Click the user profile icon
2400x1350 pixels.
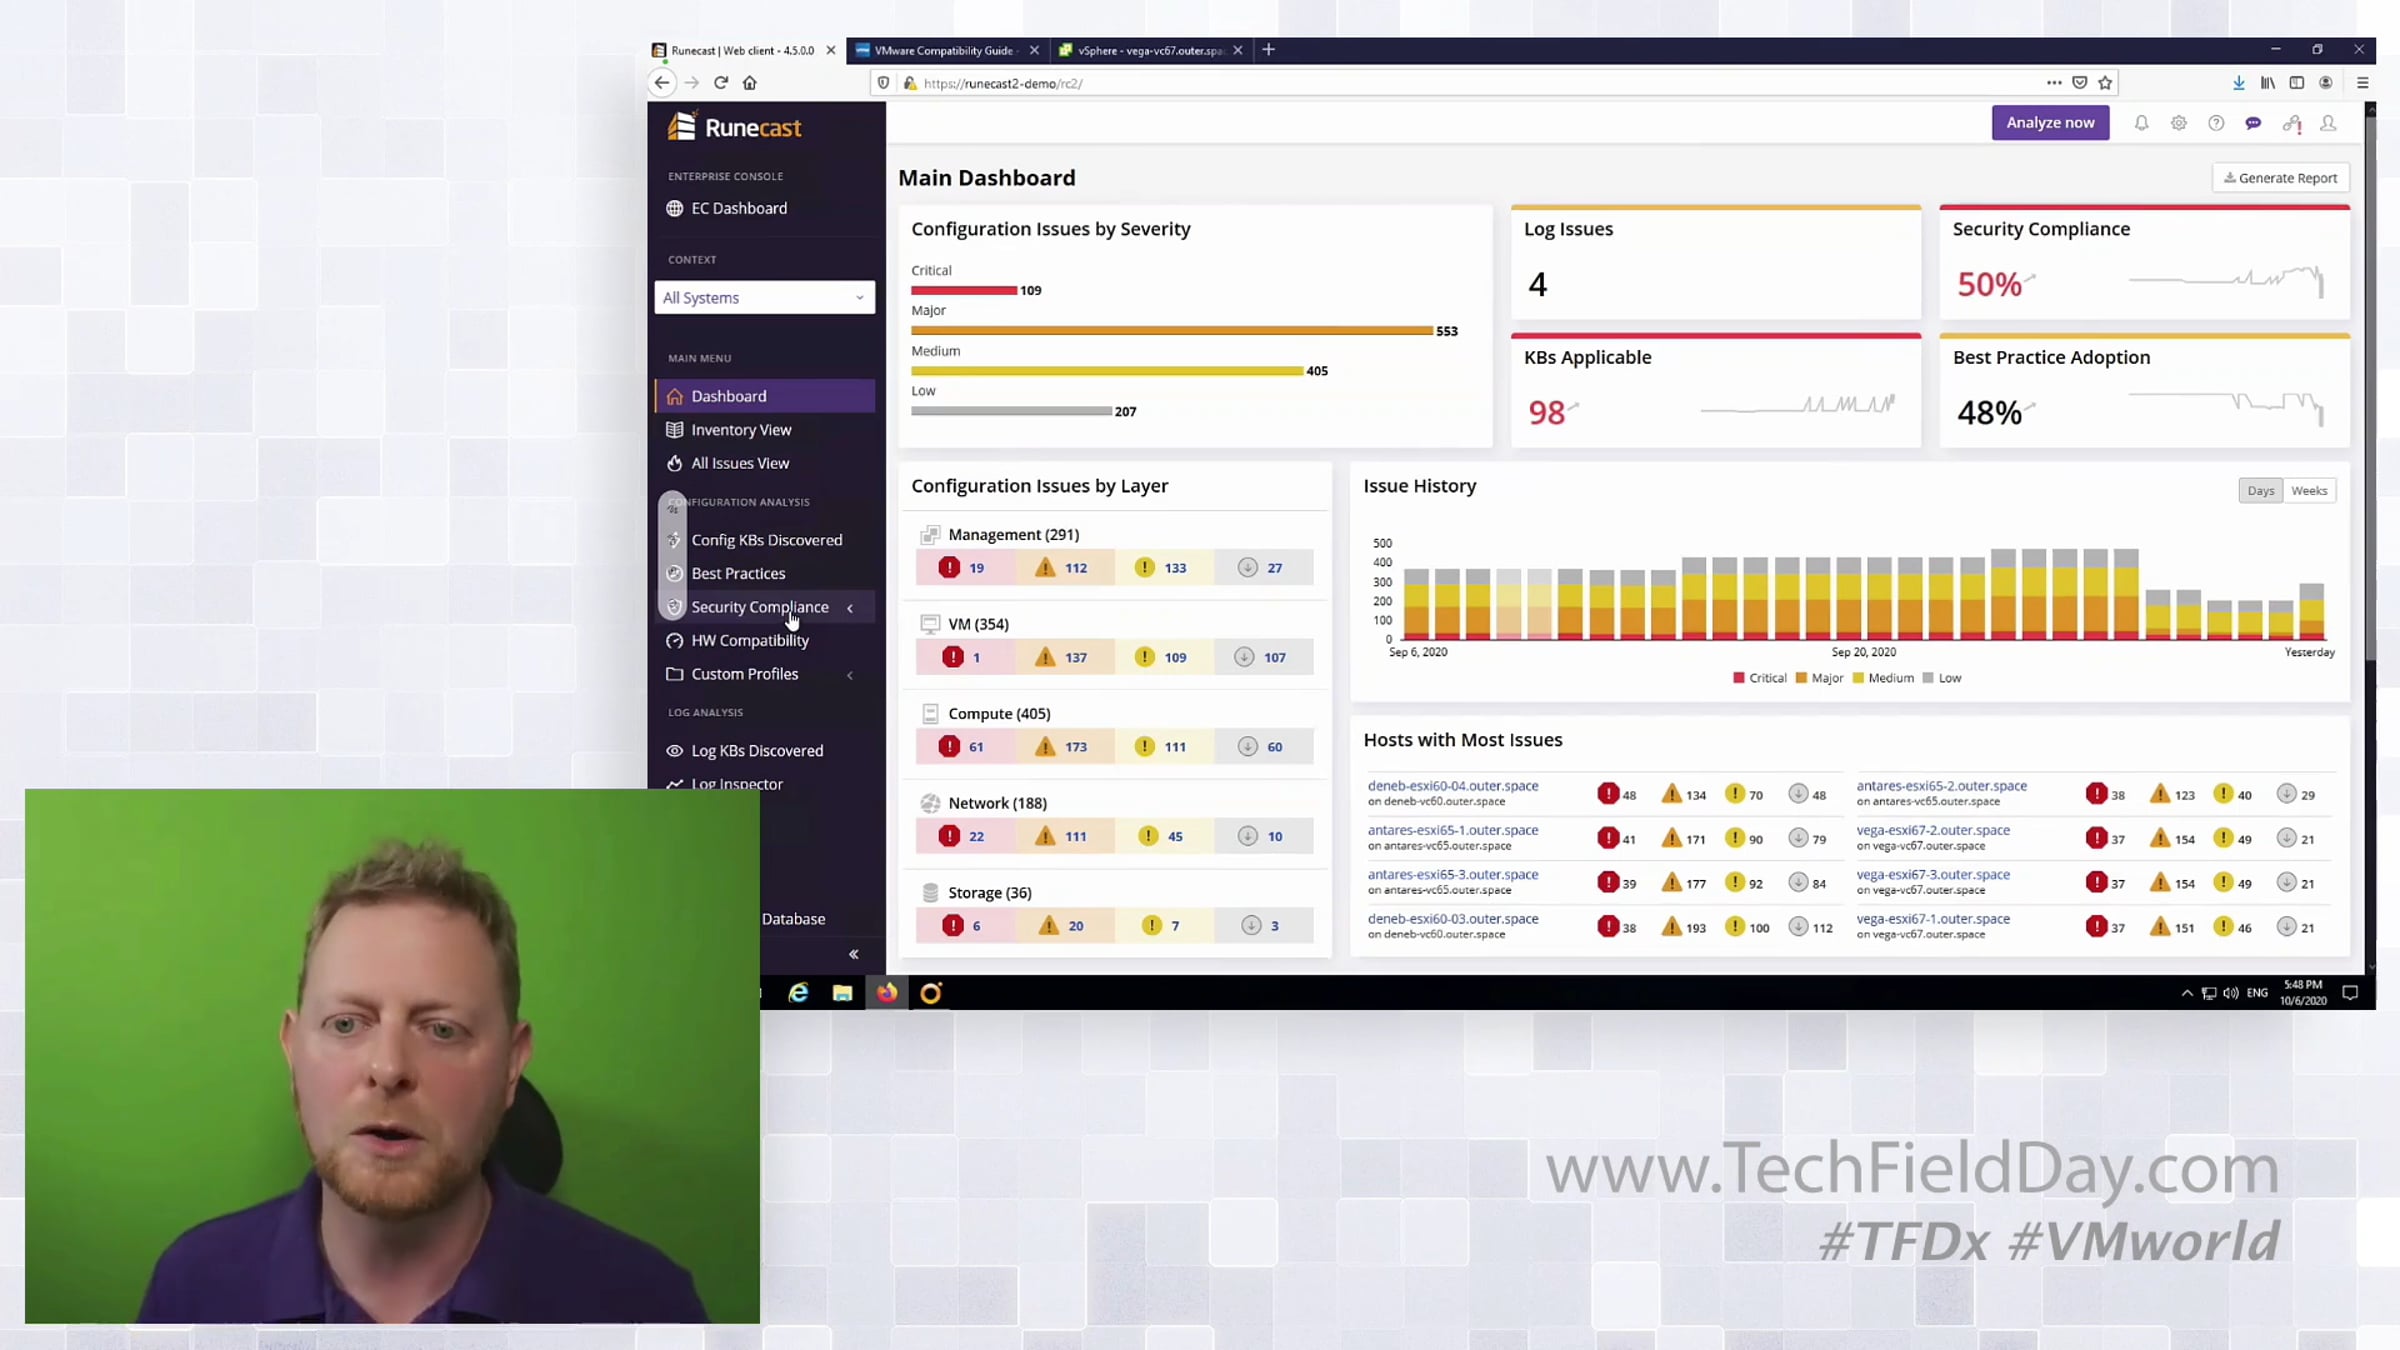click(x=2328, y=123)
